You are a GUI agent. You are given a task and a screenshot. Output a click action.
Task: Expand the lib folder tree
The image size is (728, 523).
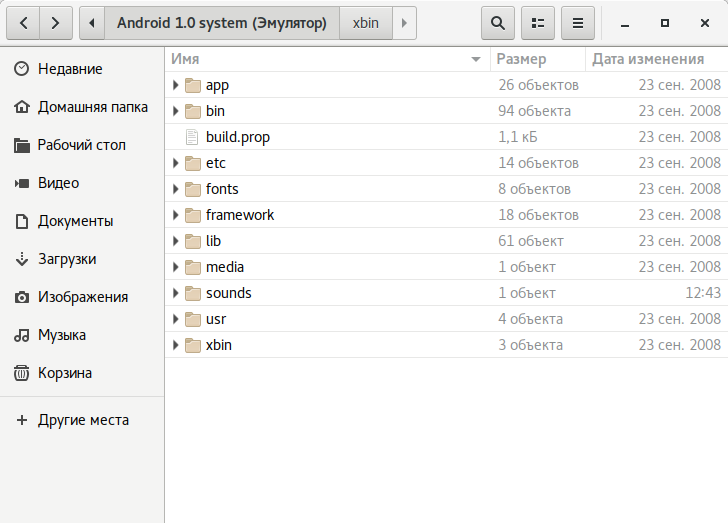pyautogui.click(x=176, y=241)
